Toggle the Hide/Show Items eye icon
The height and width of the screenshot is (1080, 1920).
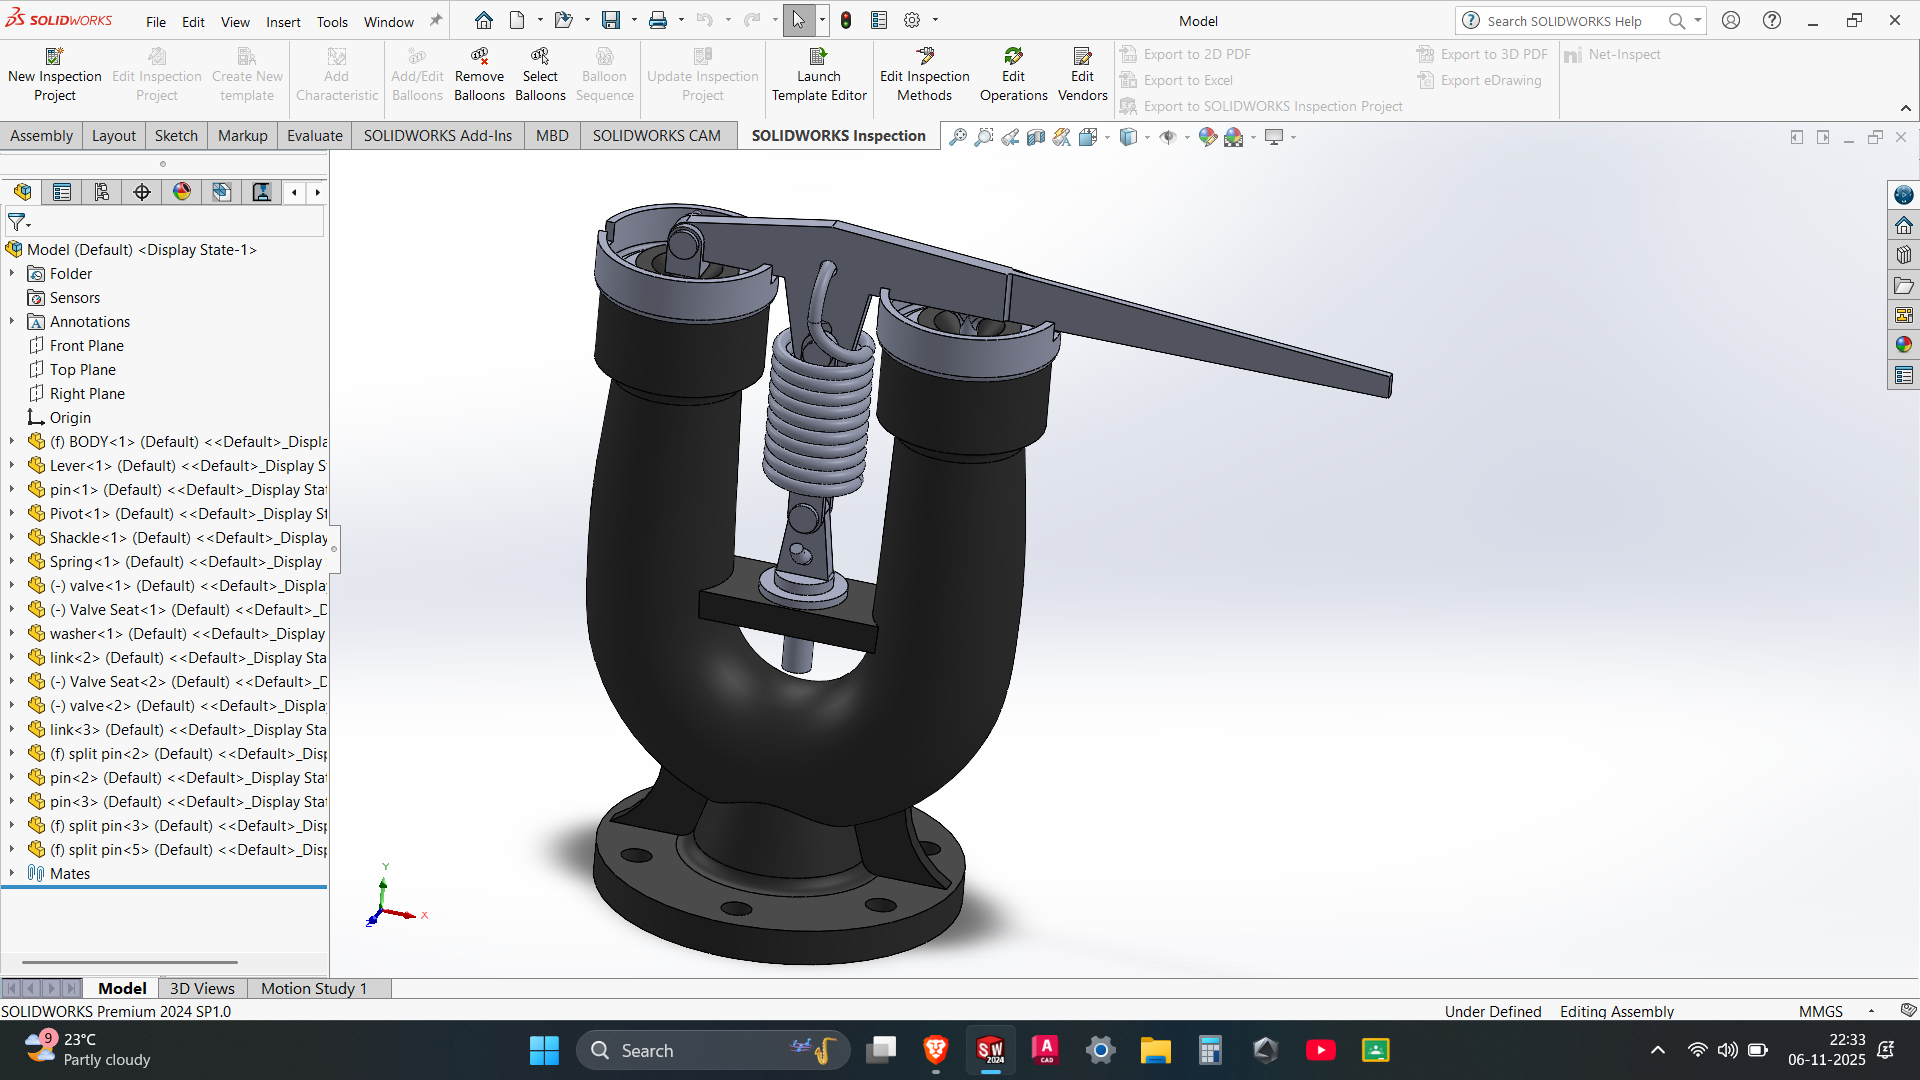(x=1168, y=137)
